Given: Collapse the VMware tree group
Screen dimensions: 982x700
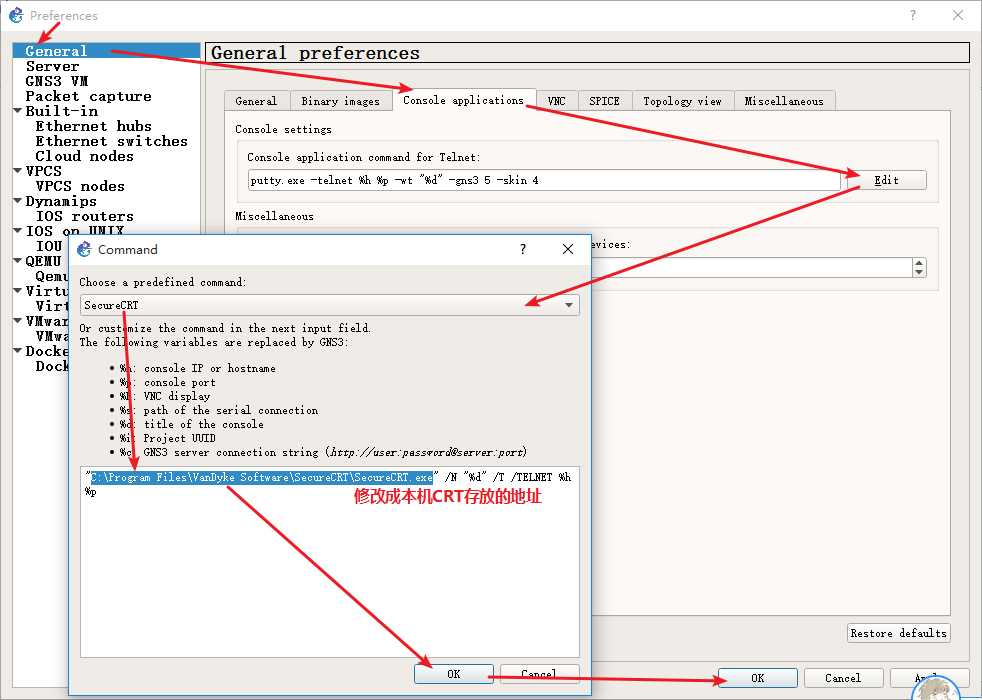Looking at the screenshot, I should click(18, 321).
